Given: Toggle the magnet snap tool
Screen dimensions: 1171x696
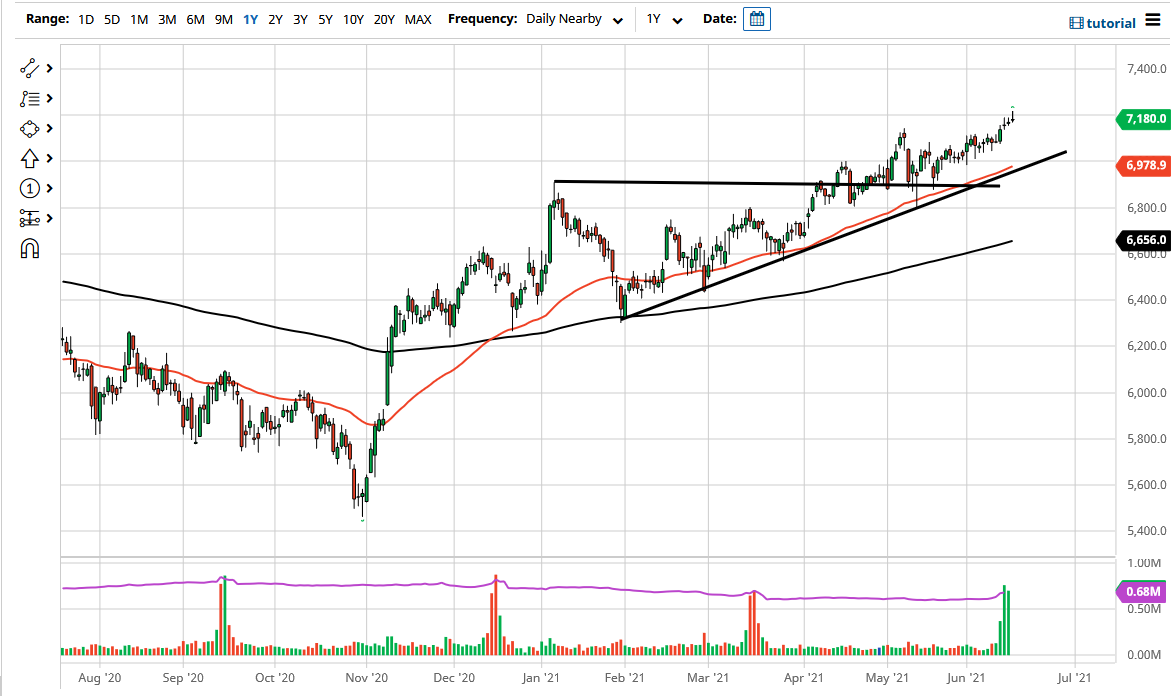Looking at the screenshot, I should click(28, 248).
